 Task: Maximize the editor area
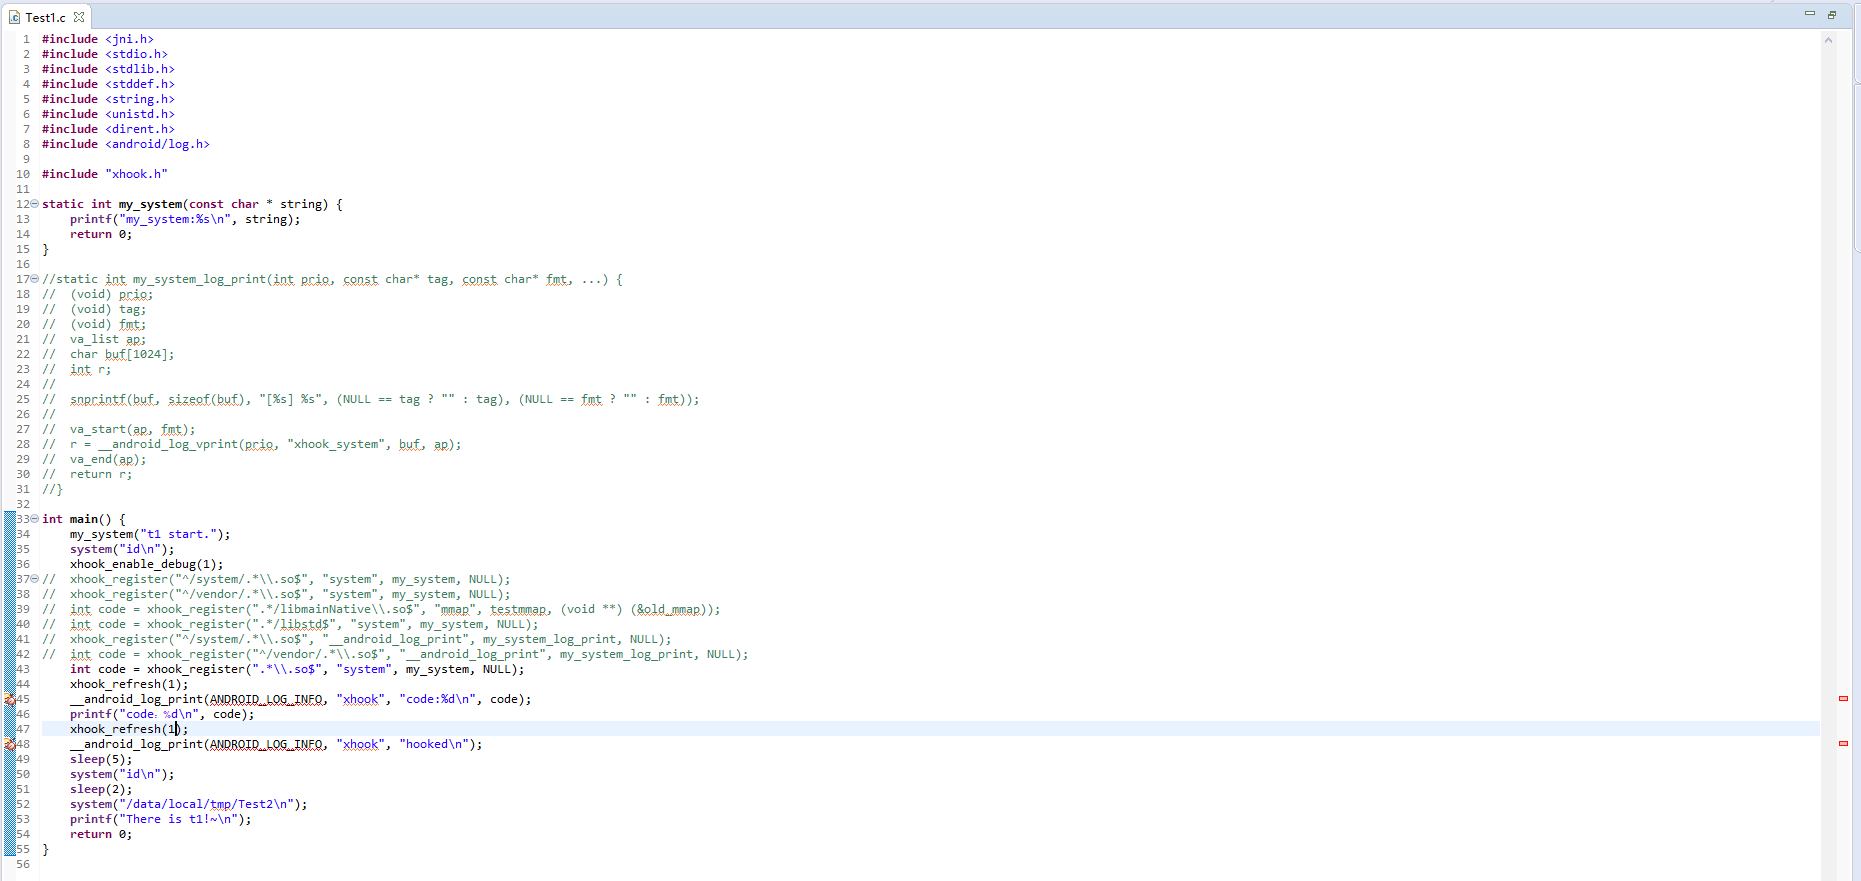coord(1832,14)
